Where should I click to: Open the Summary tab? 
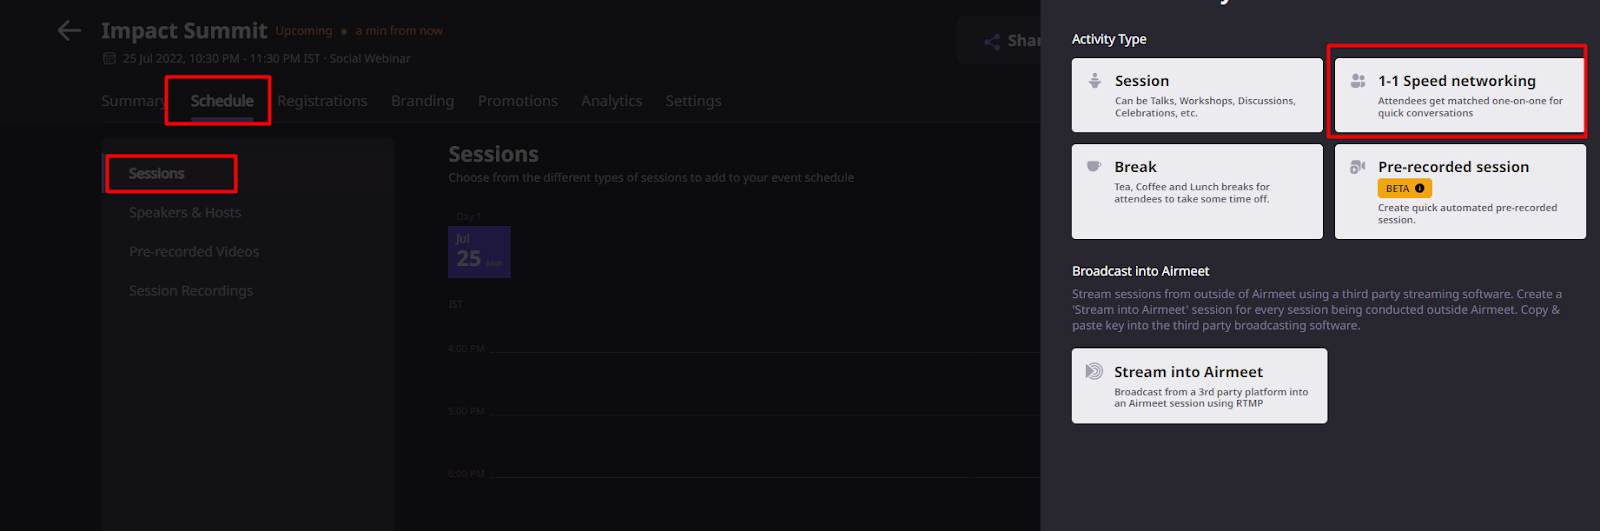point(132,101)
